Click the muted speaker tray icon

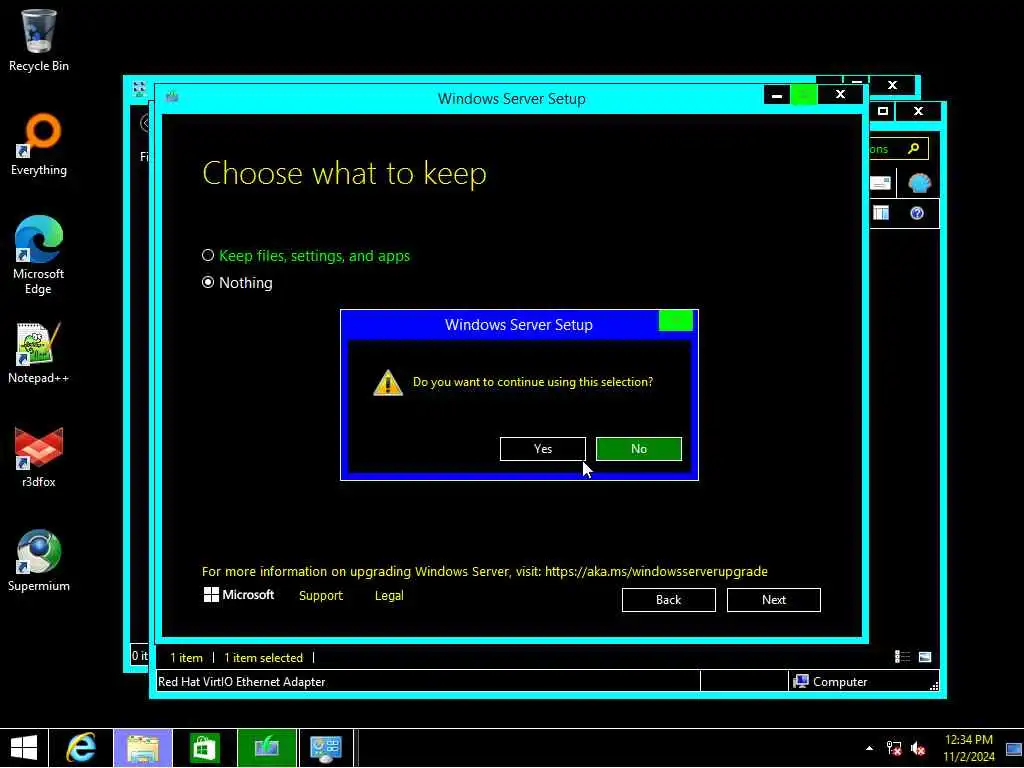click(x=918, y=748)
